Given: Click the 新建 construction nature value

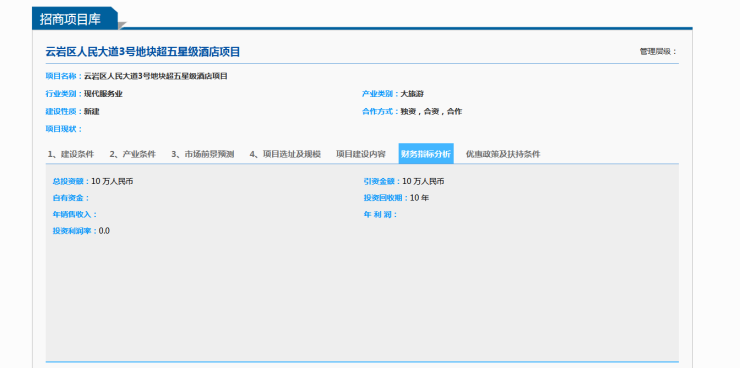Looking at the screenshot, I should pos(92,112).
